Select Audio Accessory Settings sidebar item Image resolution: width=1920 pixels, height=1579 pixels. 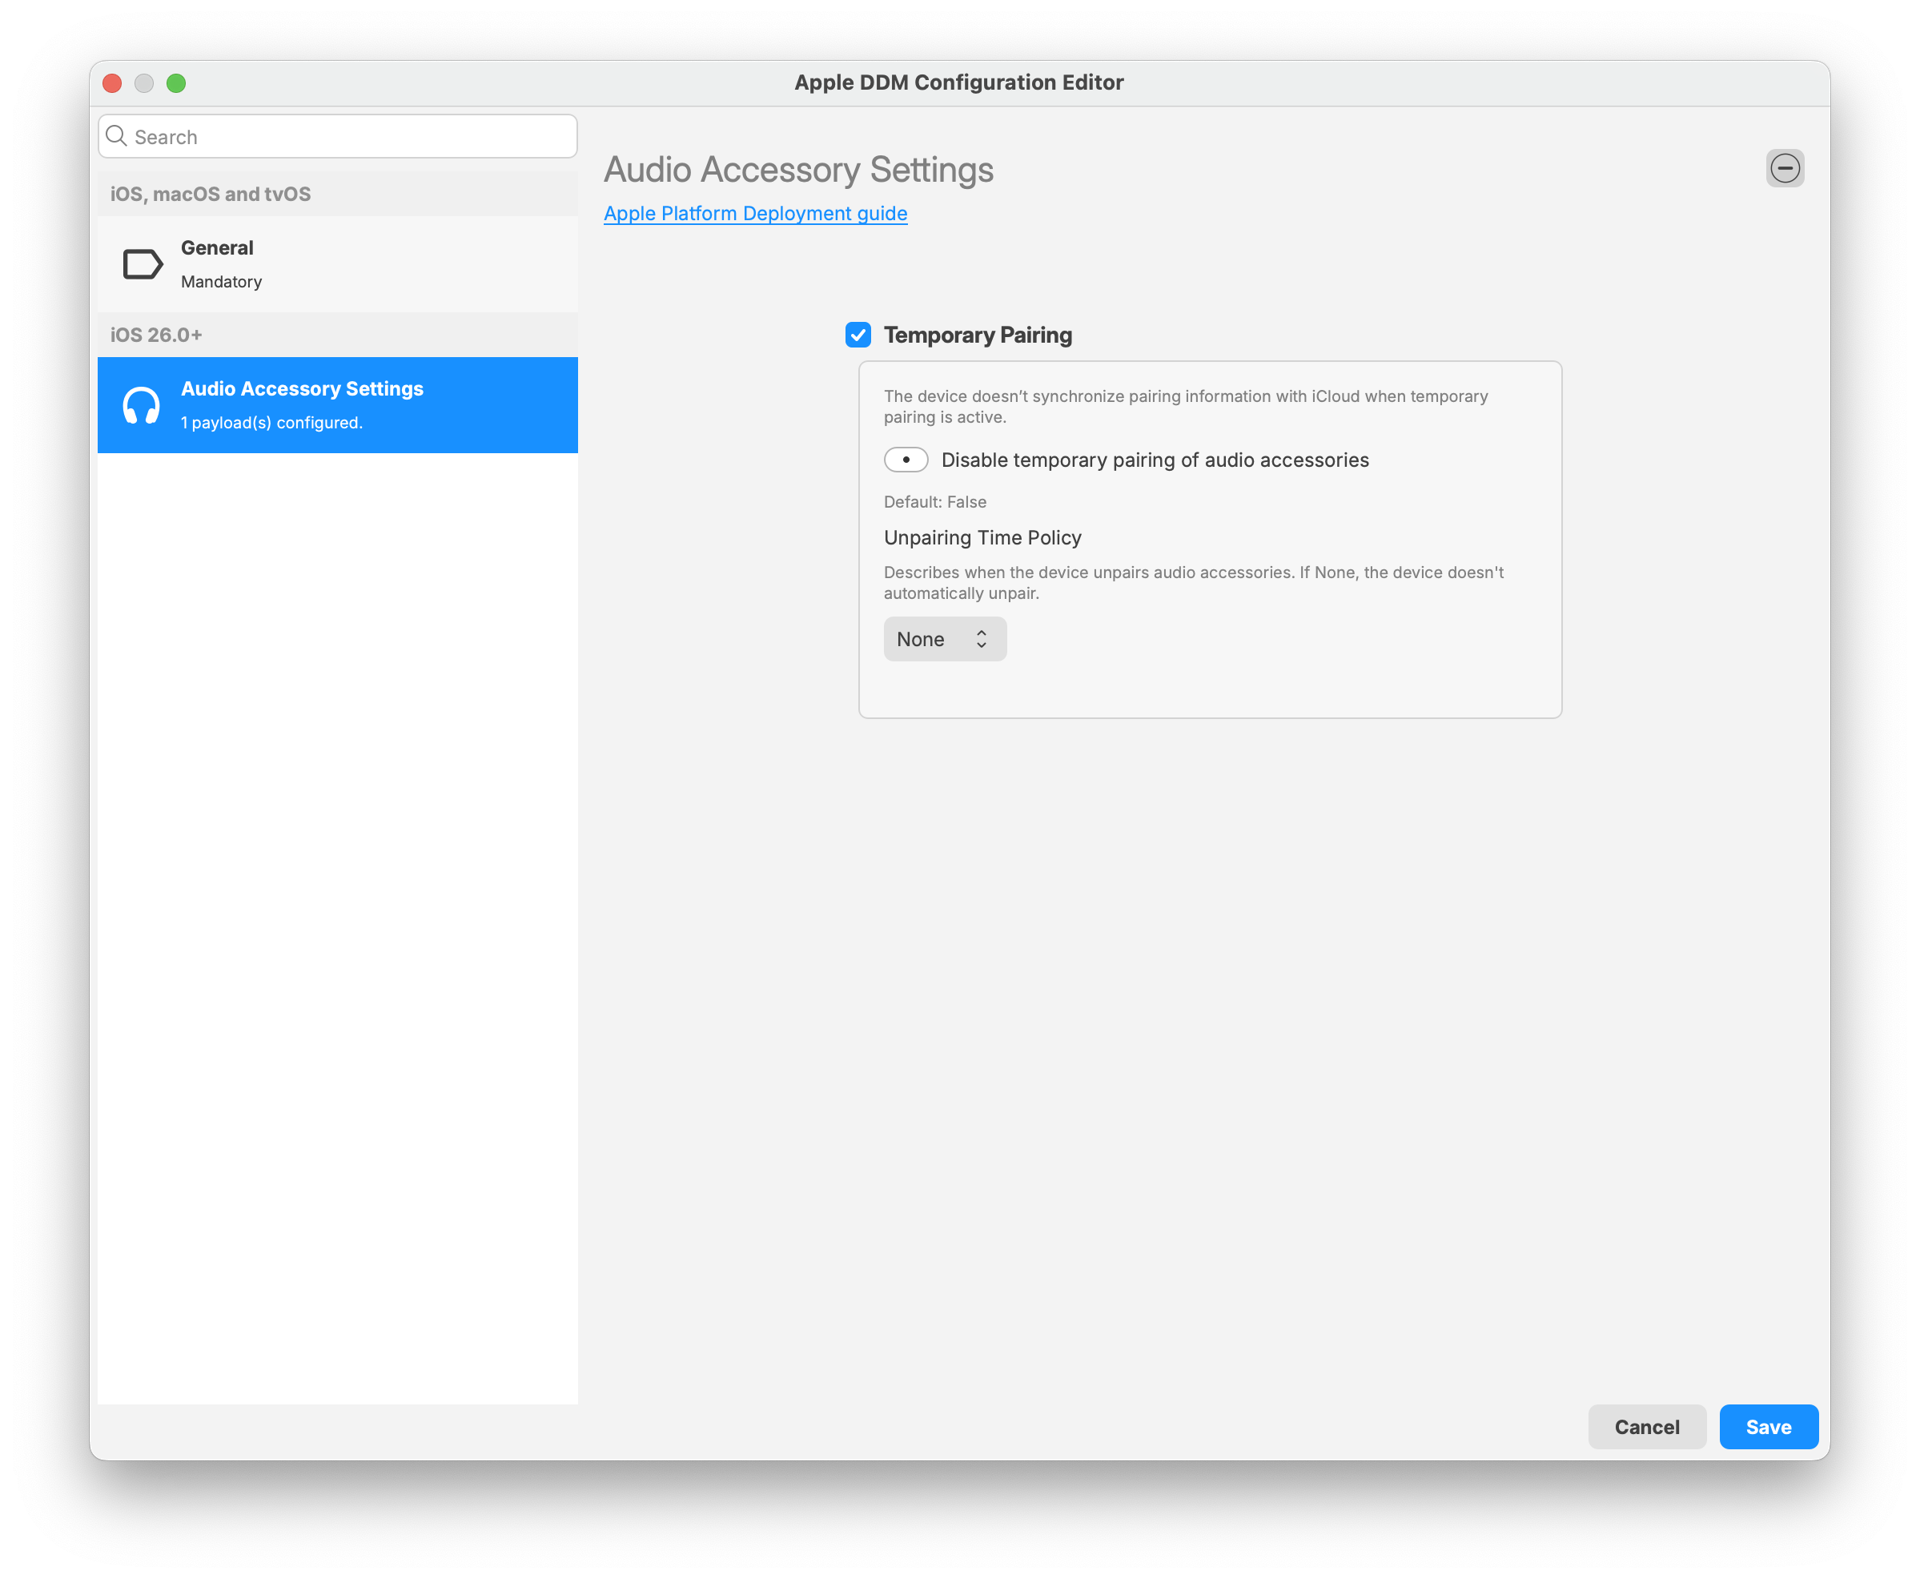(x=338, y=405)
